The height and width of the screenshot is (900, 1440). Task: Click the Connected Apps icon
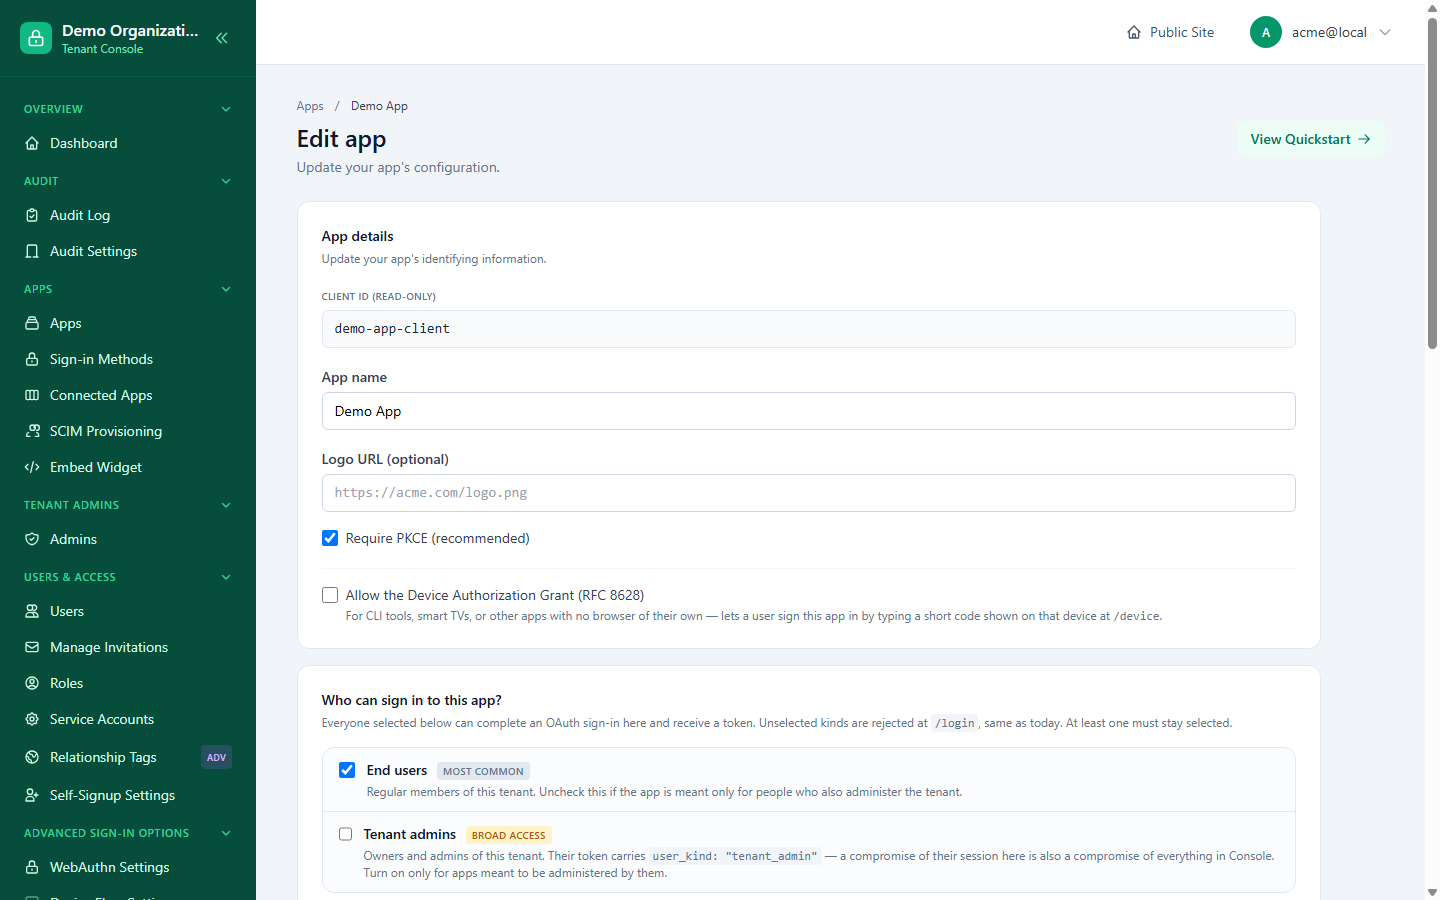tap(32, 395)
